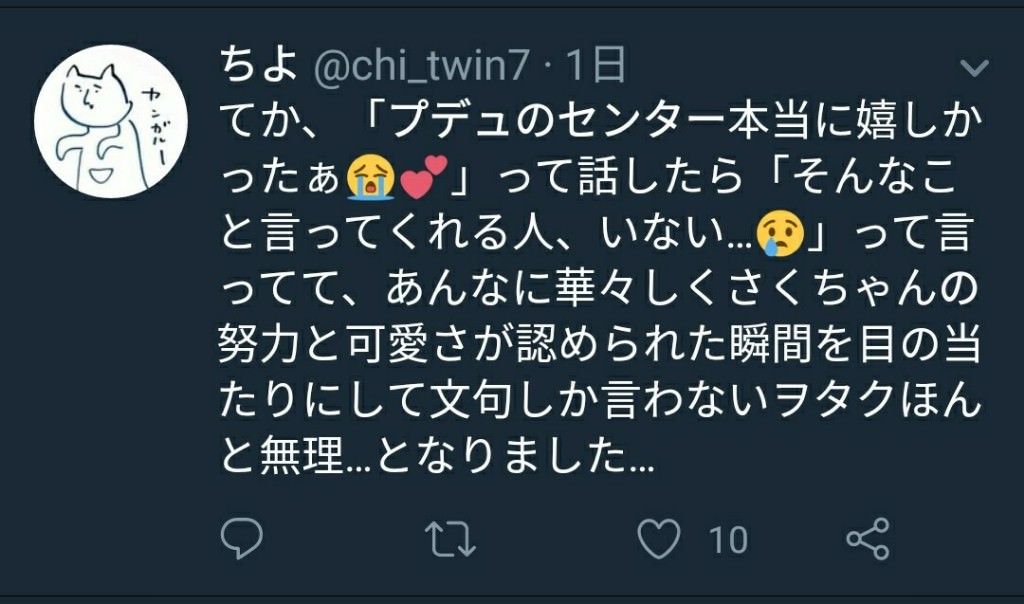Image resolution: width=1024 pixels, height=604 pixels.
Task: Open the tweet options chevron menu
Action: point(974,67)
